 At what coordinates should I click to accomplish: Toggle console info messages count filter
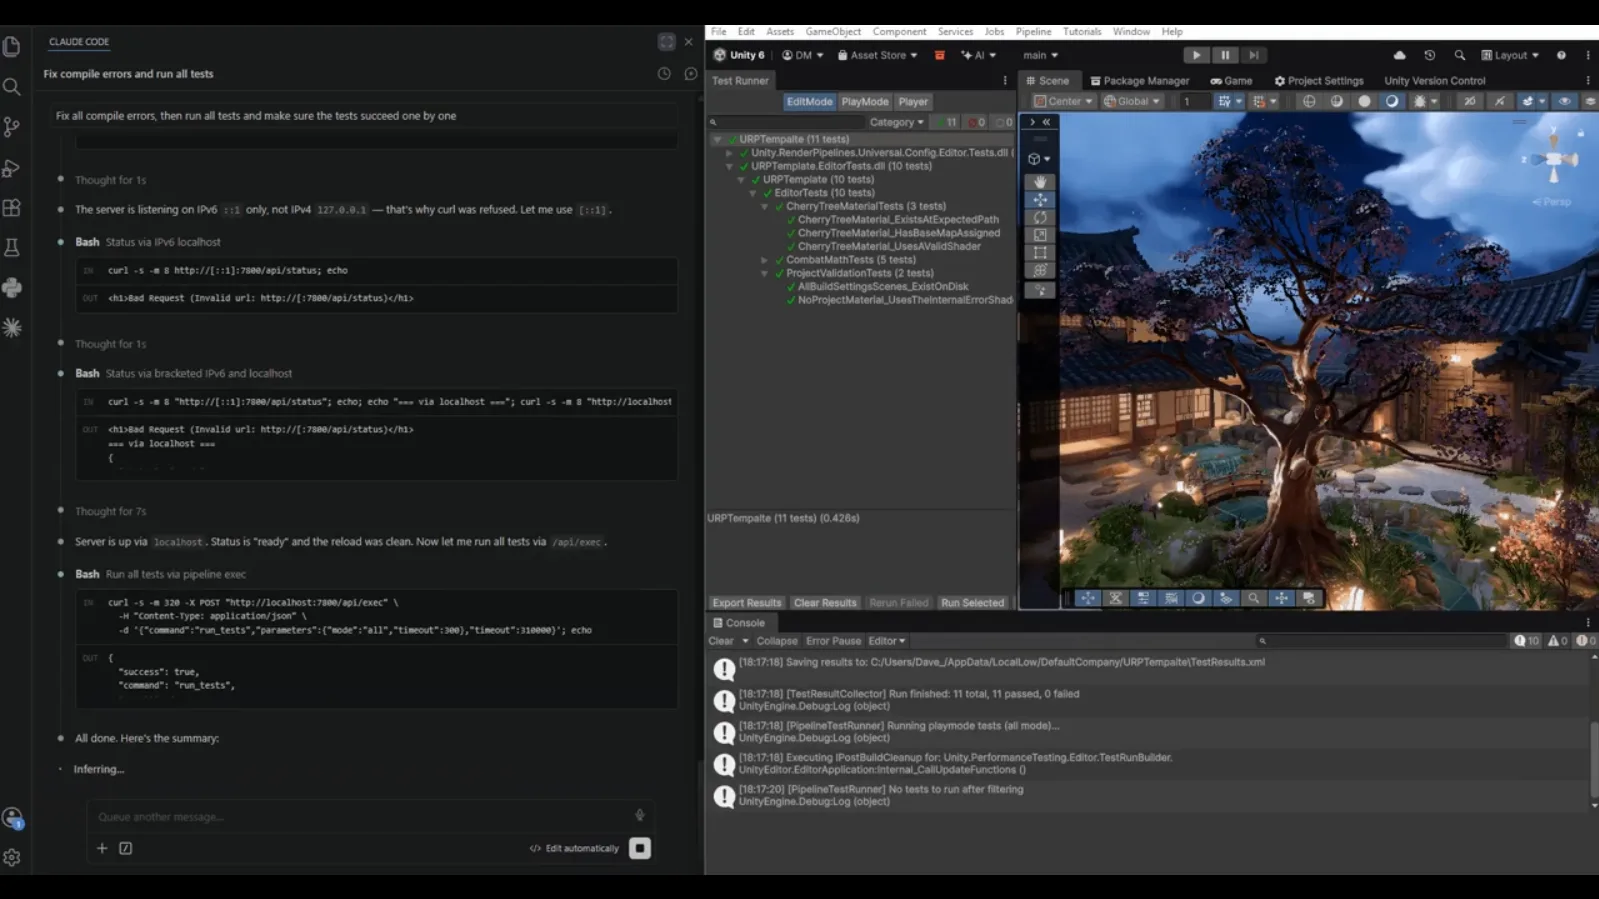(1526, 641)
